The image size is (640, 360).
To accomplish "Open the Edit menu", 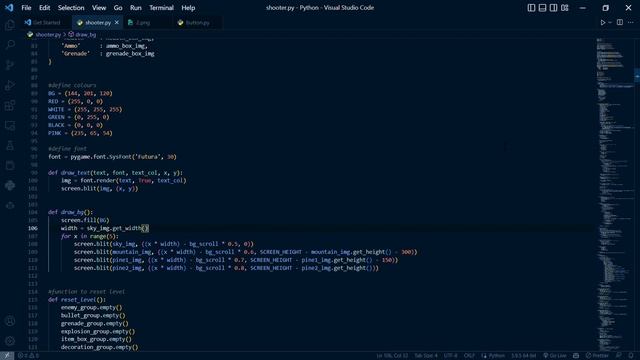I will pos(44,8).
